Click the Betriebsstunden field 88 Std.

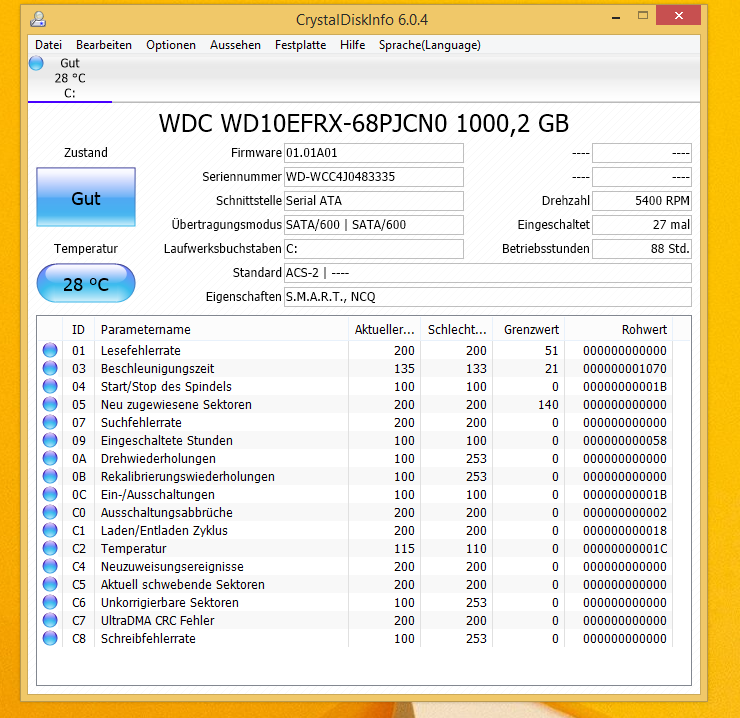click(x=642, y=249)
